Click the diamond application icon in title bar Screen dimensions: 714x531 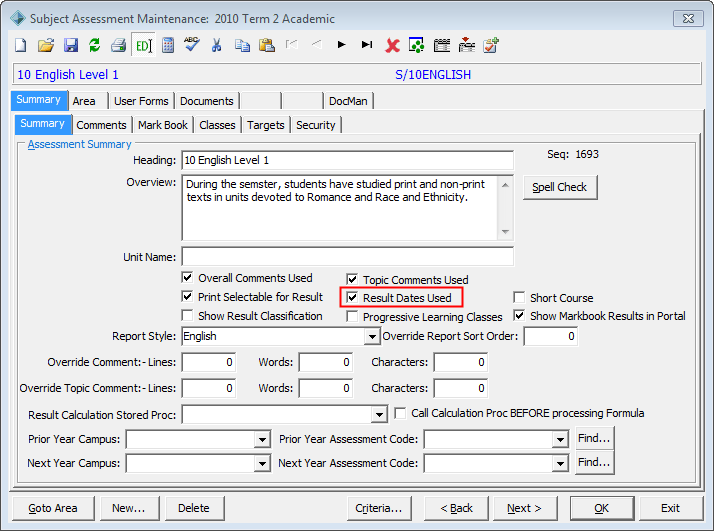(18, 19)
